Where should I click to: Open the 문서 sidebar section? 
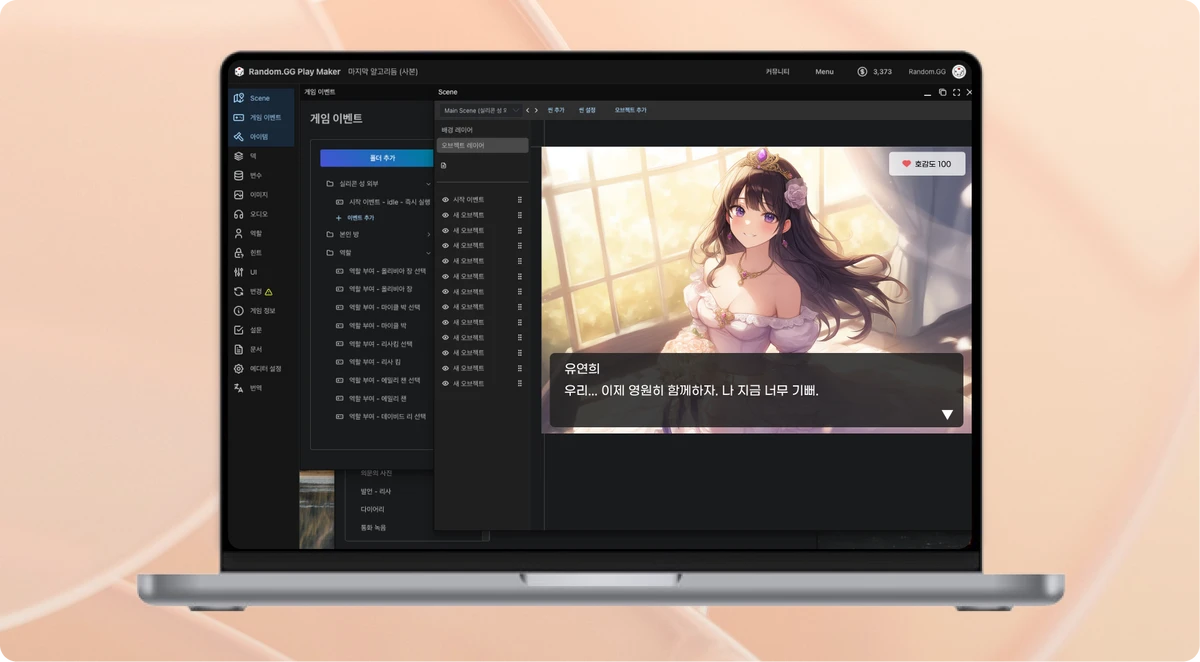click(248, 349)
